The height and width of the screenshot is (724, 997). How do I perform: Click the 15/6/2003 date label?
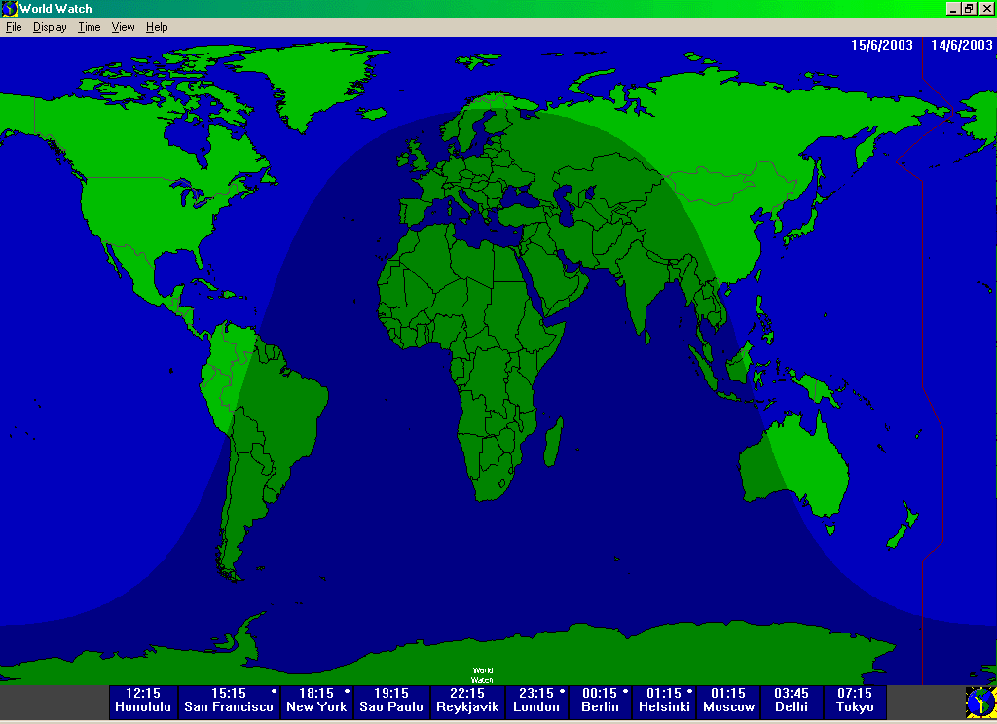coord(881,46)
